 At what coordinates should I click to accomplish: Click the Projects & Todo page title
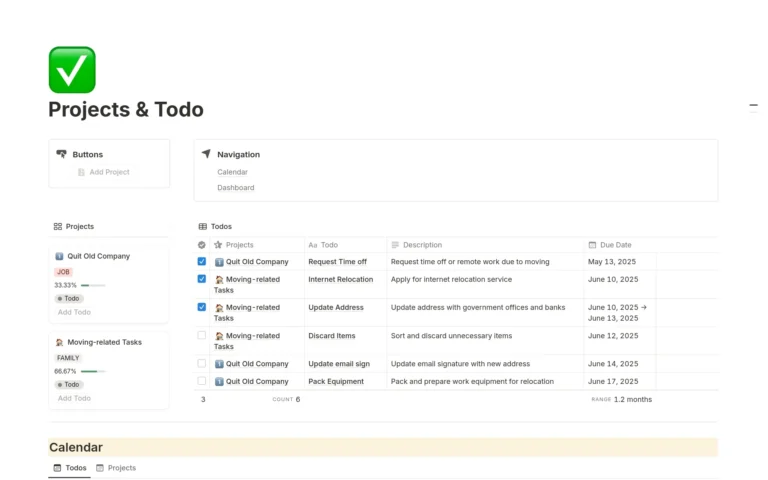126,109
